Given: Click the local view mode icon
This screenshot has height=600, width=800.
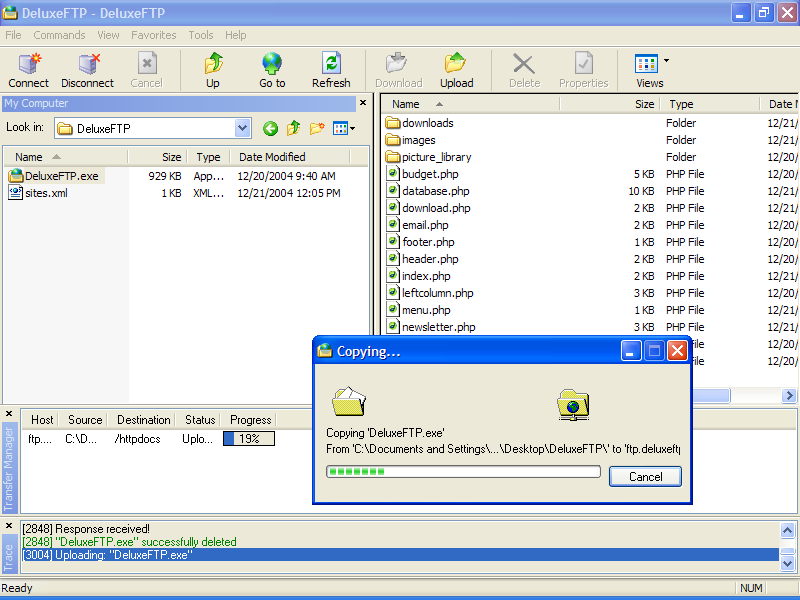Looking at the screenshot, I should click(340, 129).
